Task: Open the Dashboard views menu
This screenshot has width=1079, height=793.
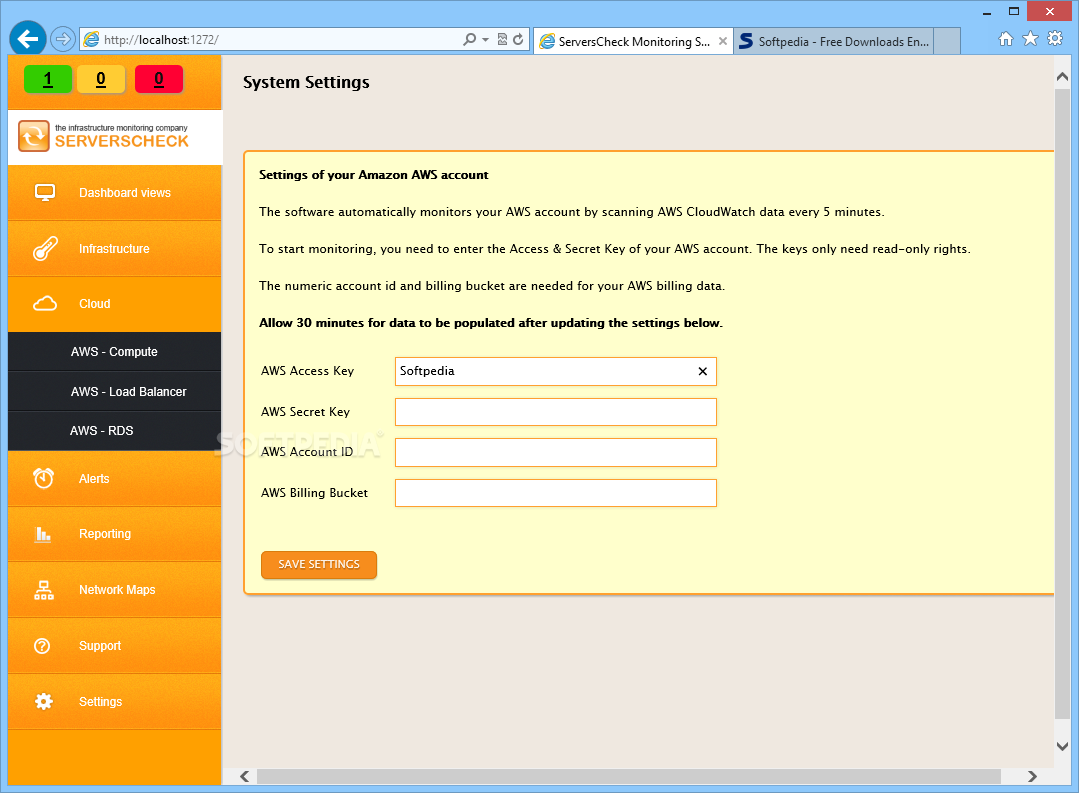Action: [114, 193]
